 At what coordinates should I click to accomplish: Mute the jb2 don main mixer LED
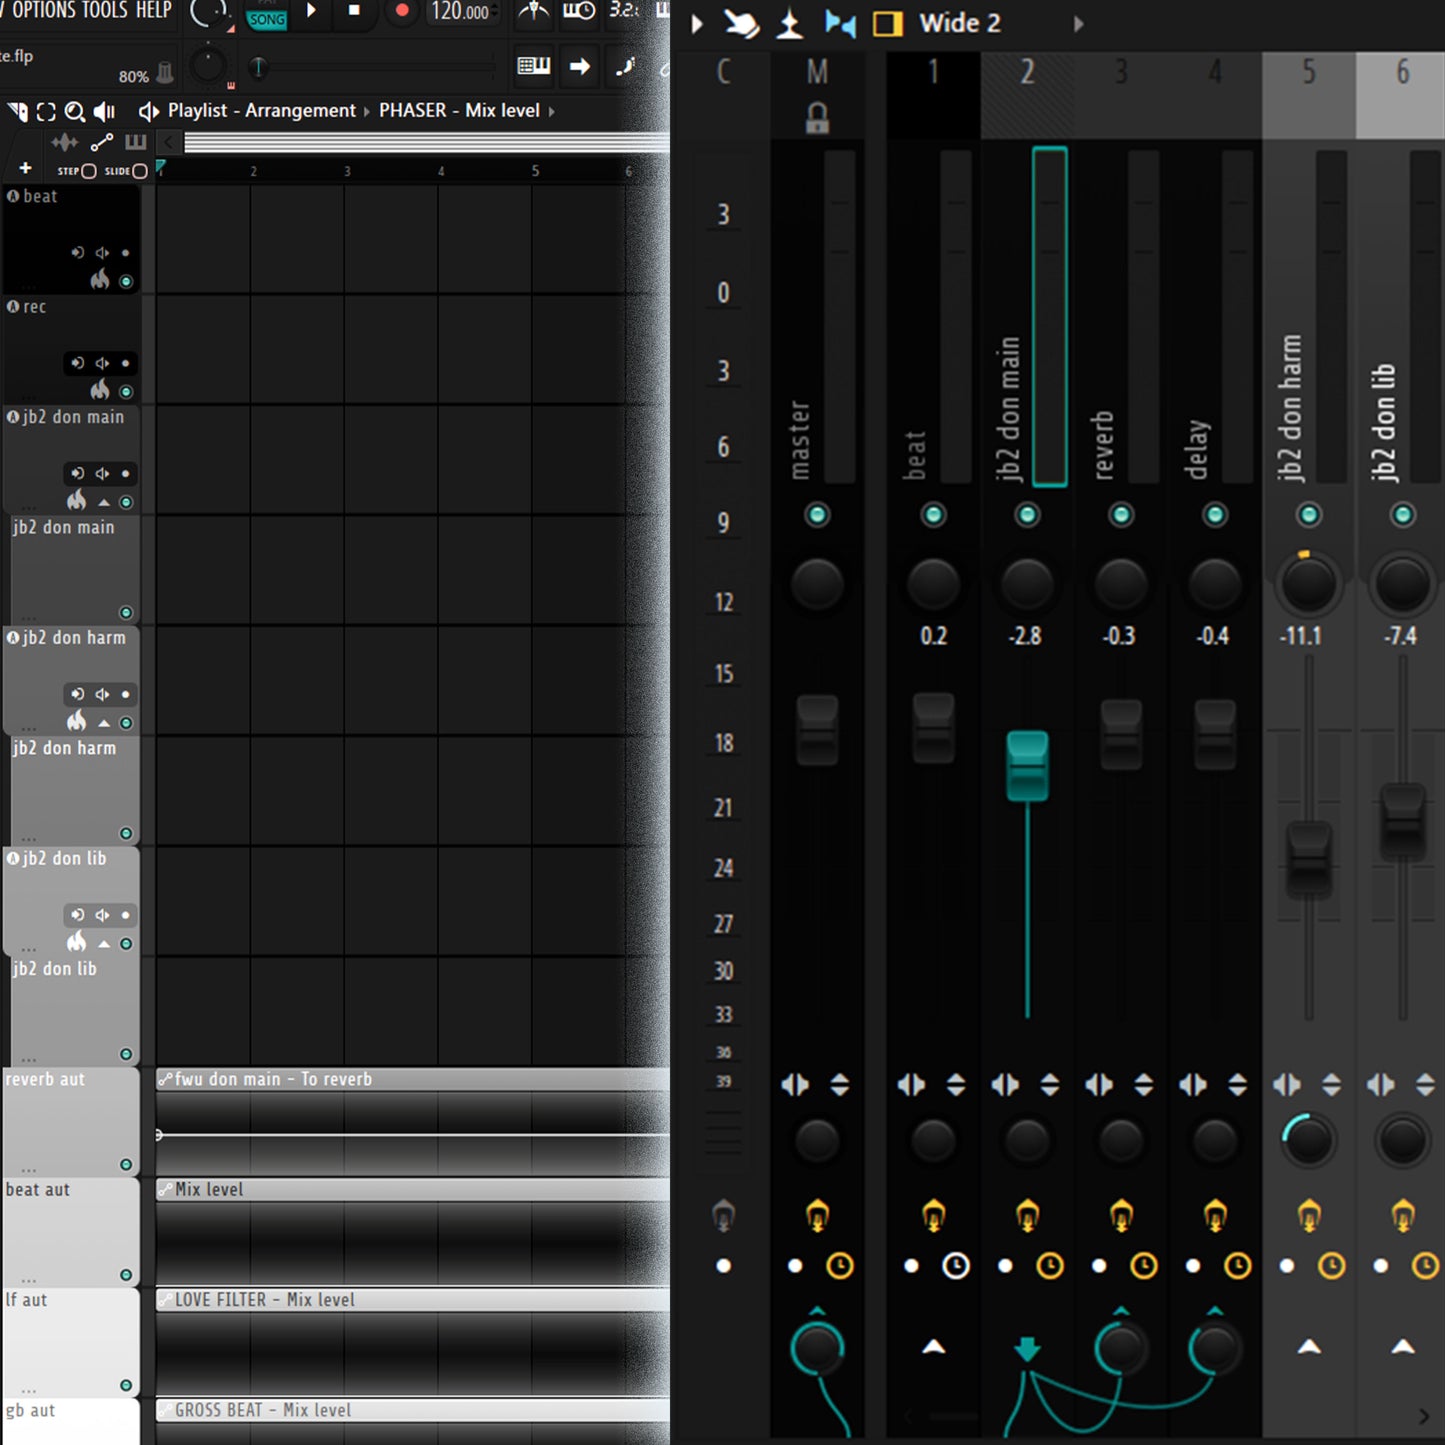[1027, 515]
